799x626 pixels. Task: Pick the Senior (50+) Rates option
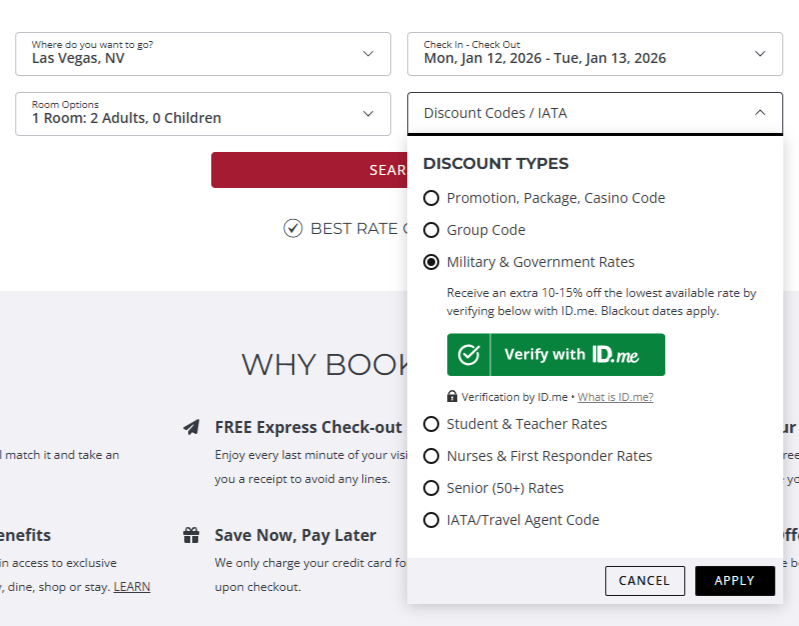tap(431, 488)
